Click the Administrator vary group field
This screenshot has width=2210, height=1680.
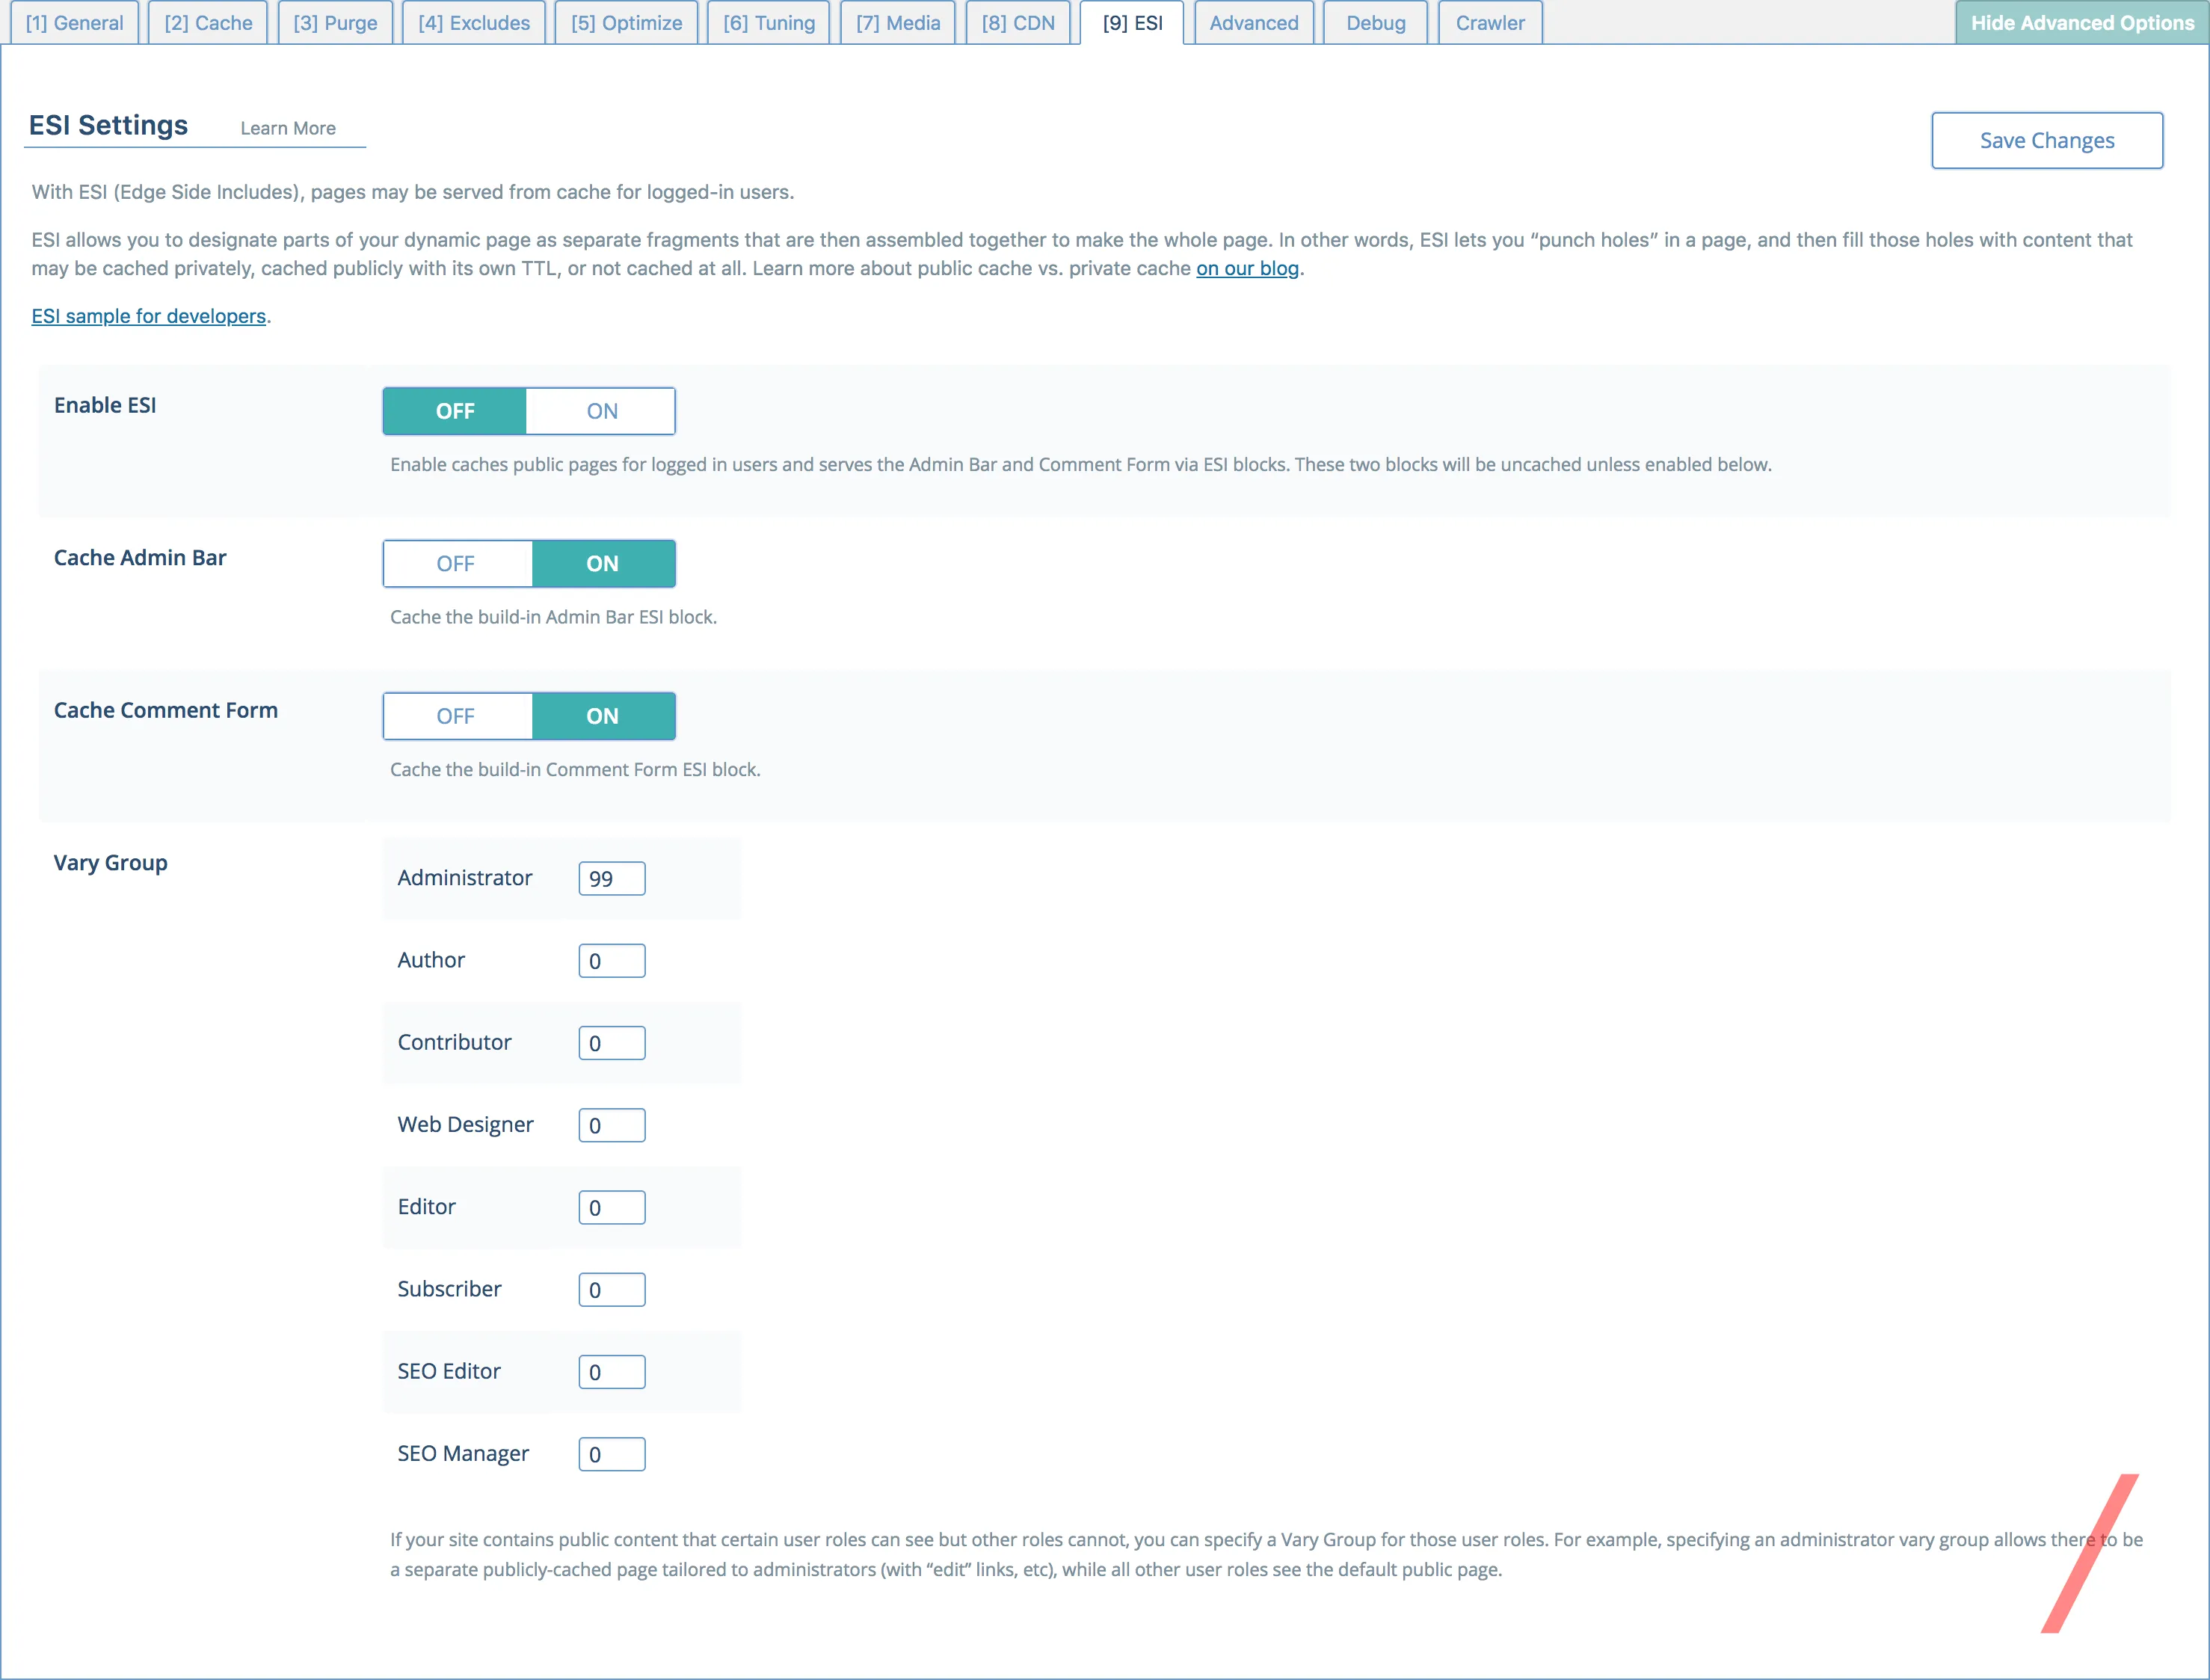(x=611, y=878)
